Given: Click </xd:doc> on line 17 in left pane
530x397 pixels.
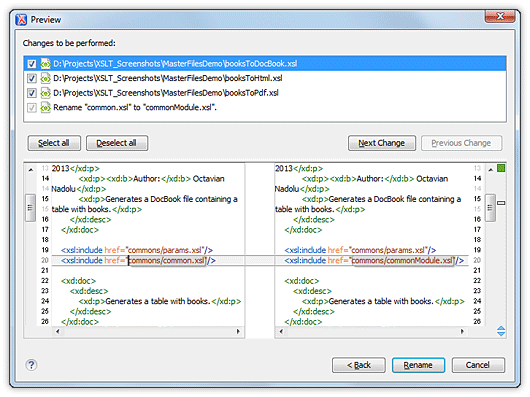Looking at the screenshot, I should point(80,230).
